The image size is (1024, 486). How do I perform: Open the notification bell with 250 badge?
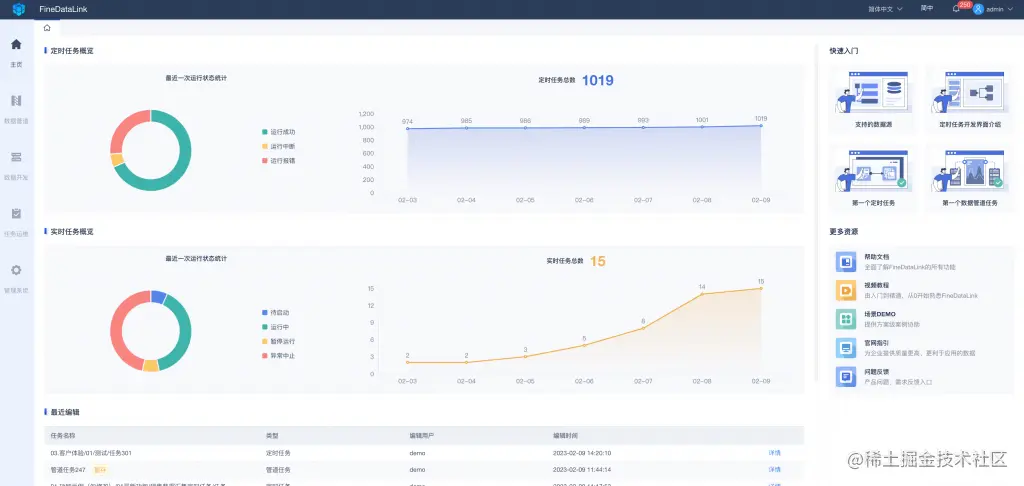956,9
